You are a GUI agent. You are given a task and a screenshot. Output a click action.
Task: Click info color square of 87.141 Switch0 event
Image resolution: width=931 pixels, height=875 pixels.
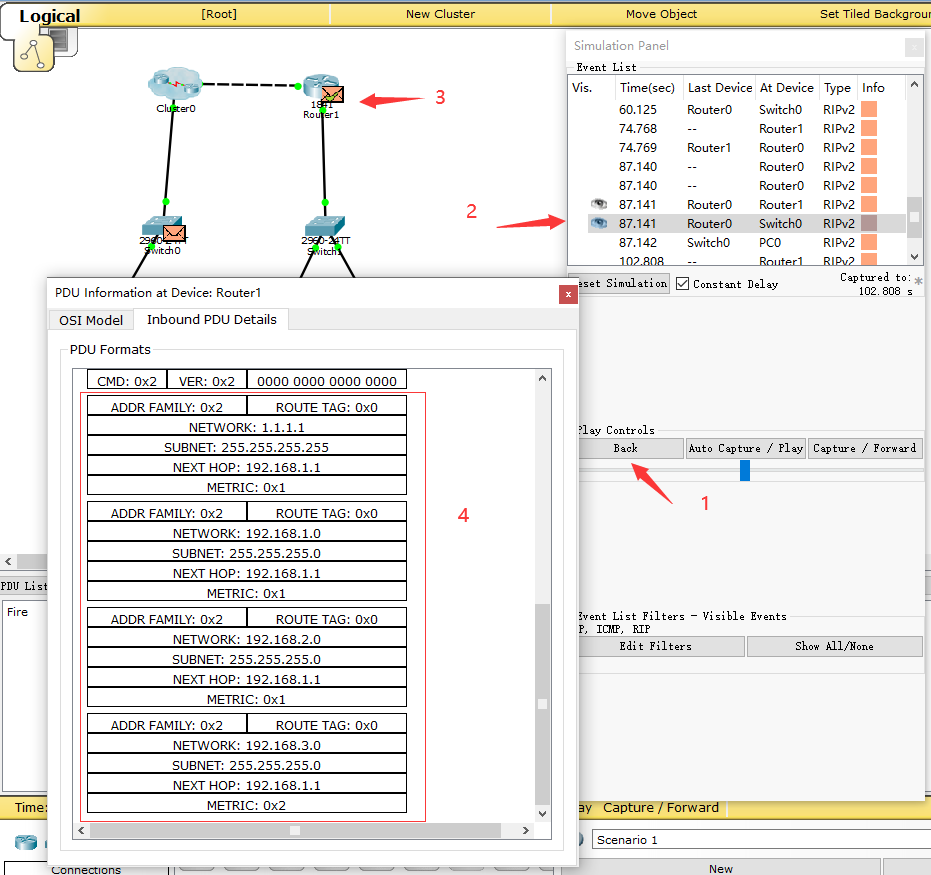pyautogui.click(x=869, y=223)
